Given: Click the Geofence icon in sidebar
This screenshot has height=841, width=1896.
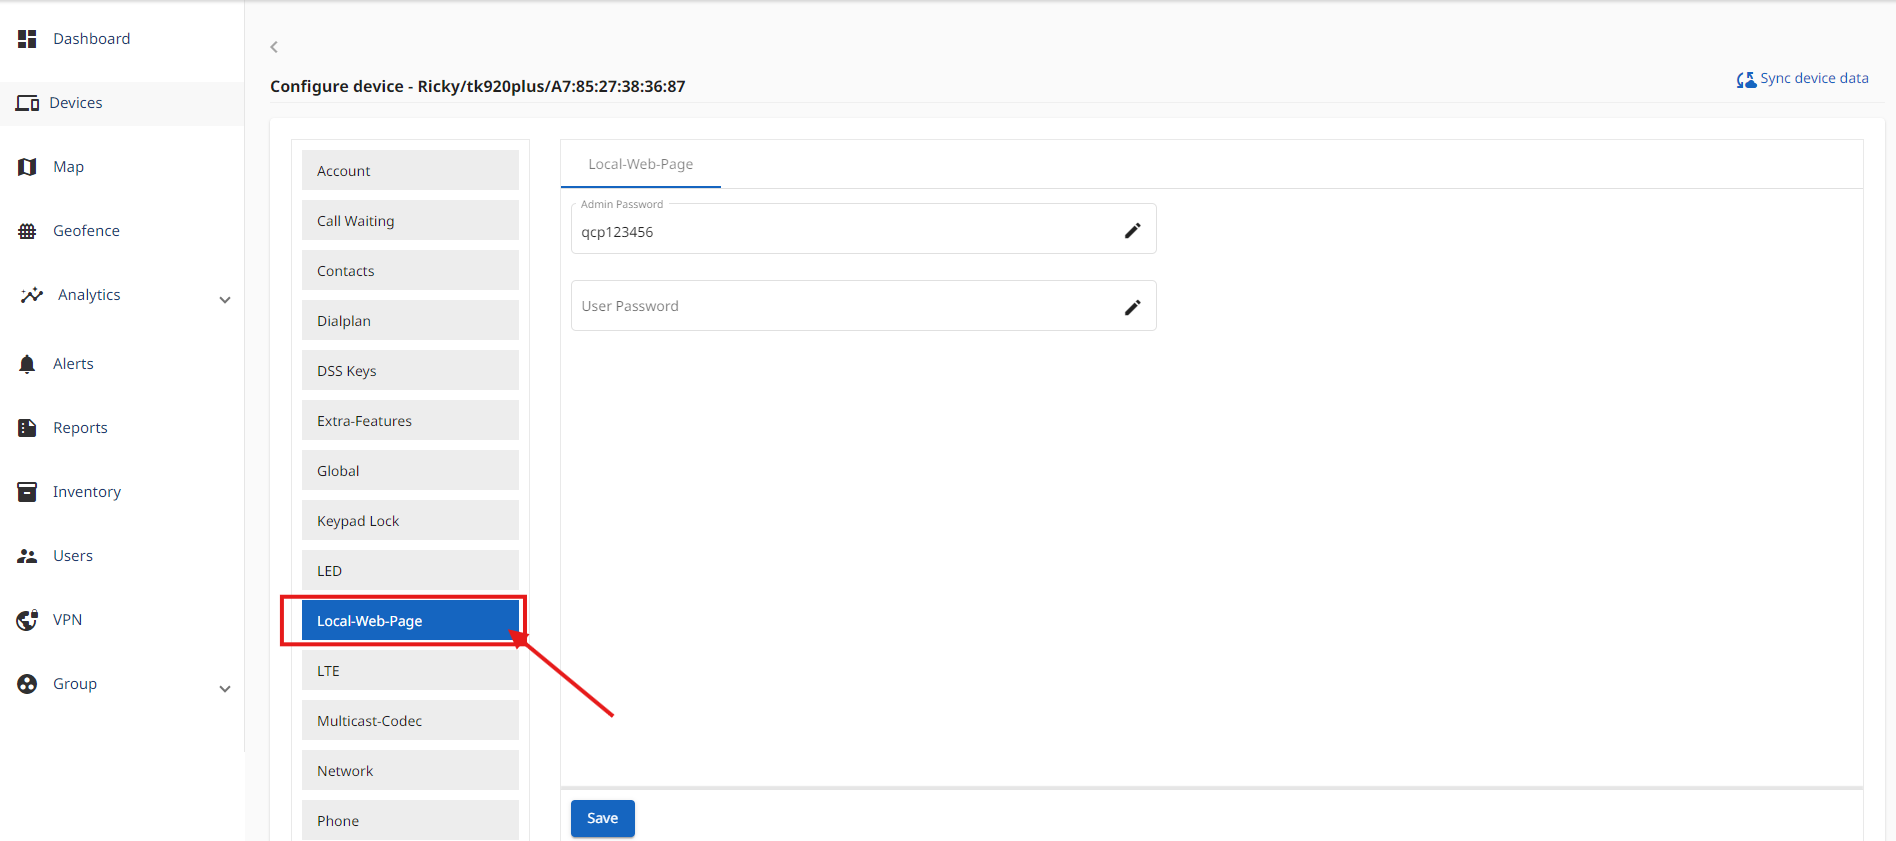Looking at the screenshot, I should pyautogui.click(x=27, y=231).
